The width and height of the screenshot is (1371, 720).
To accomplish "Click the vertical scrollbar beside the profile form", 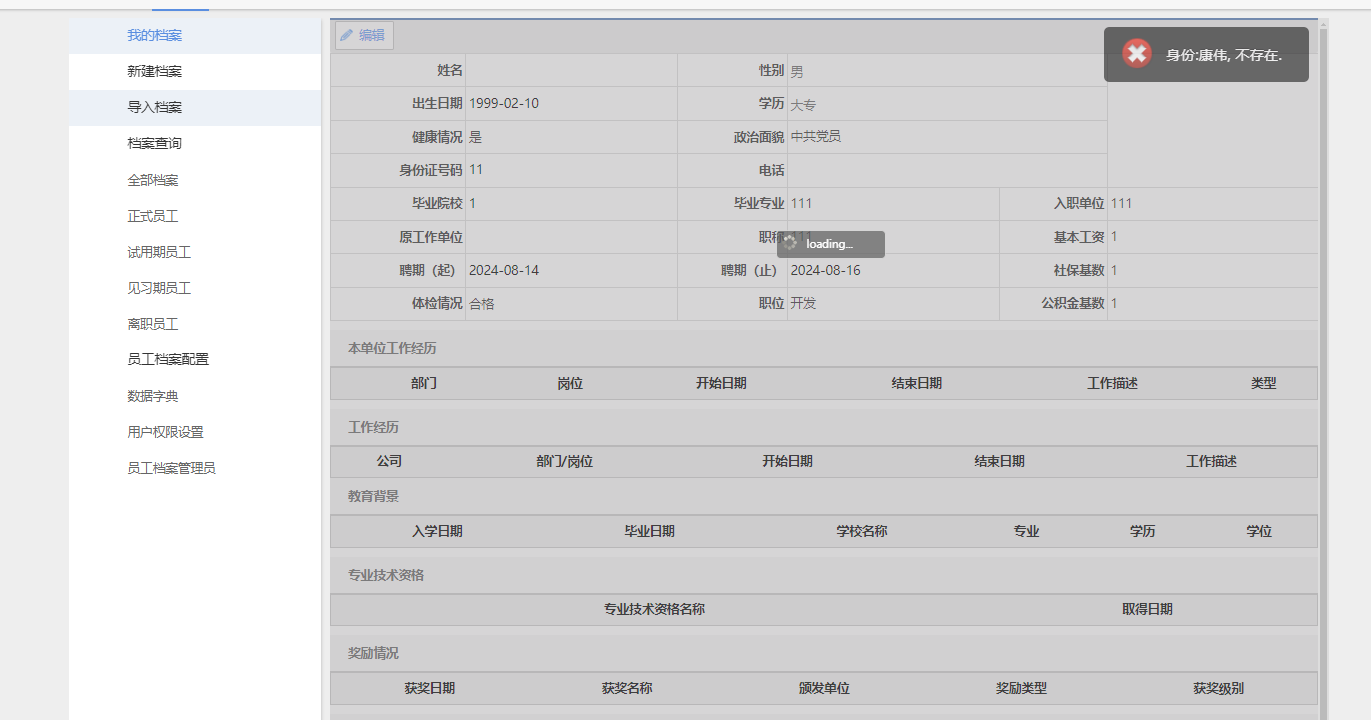I will (1324, 370).
